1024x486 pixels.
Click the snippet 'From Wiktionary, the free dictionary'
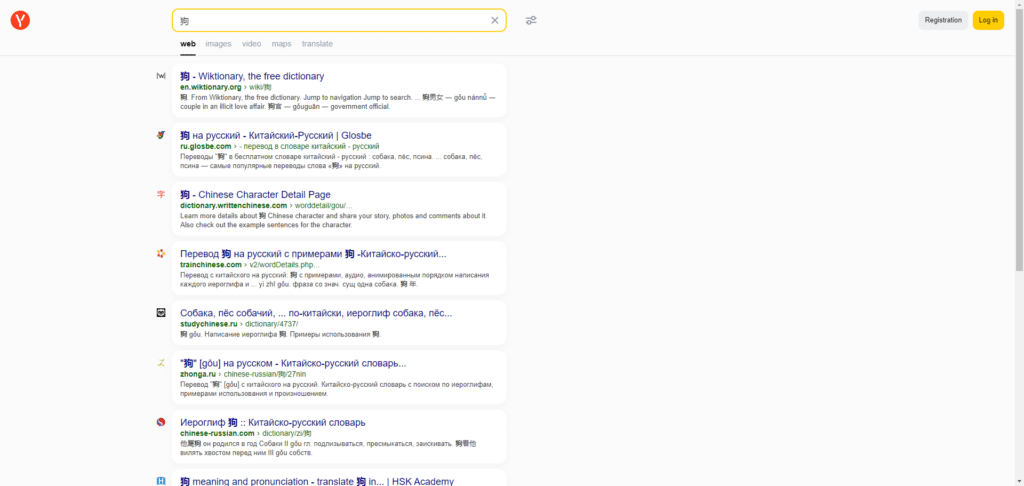[x=338, y=102]
